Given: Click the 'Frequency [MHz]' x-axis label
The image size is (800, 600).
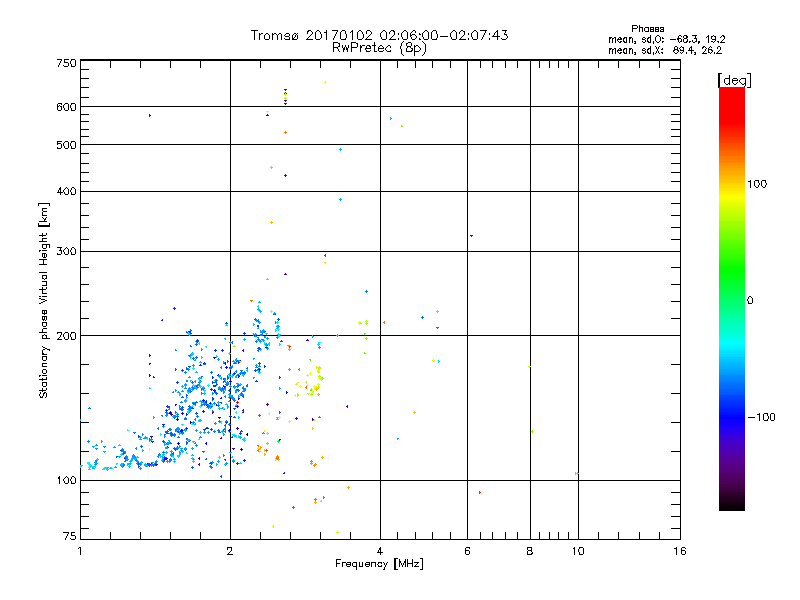Looking at the screenshot, I should tap(379, 564).
